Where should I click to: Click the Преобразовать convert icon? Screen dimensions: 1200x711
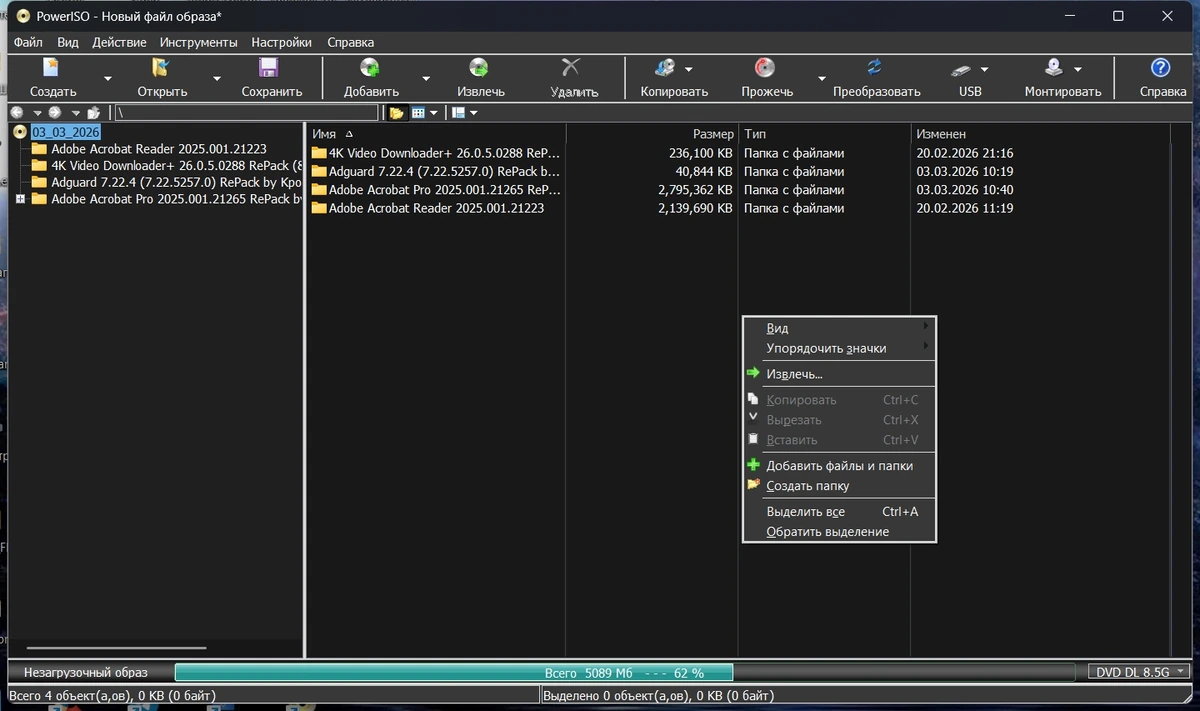(x=875, y=68)
